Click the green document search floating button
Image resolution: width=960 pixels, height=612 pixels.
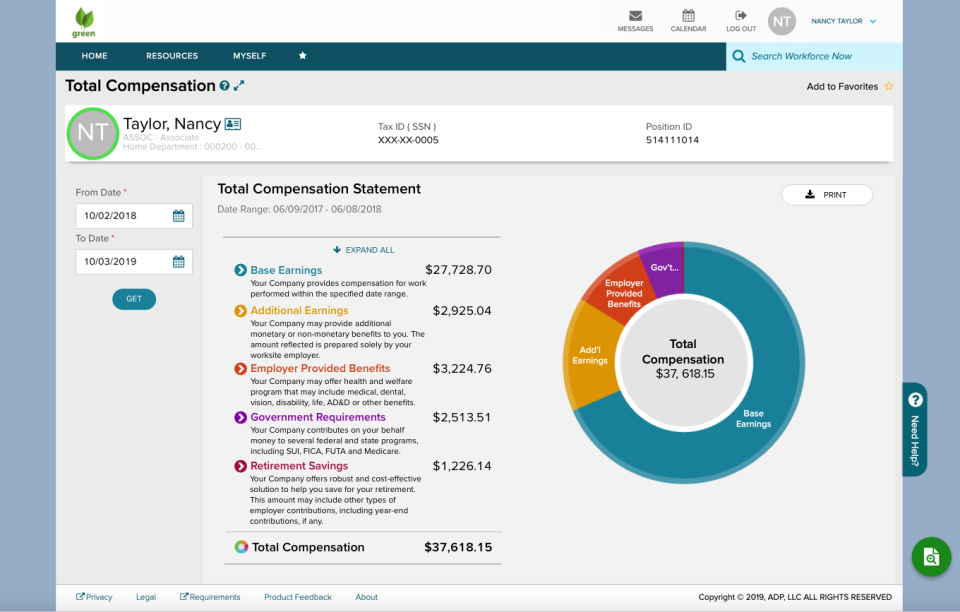931,557
